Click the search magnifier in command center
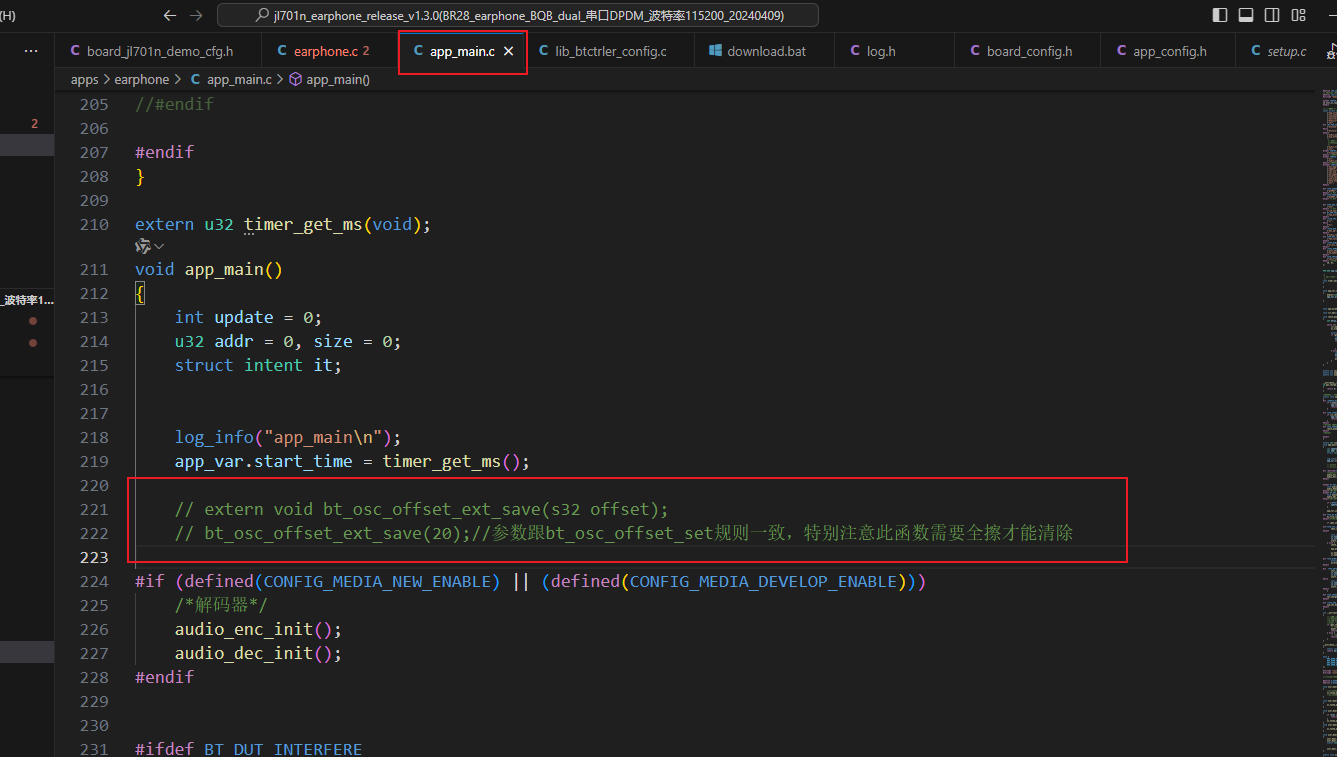 coord(263,16)
